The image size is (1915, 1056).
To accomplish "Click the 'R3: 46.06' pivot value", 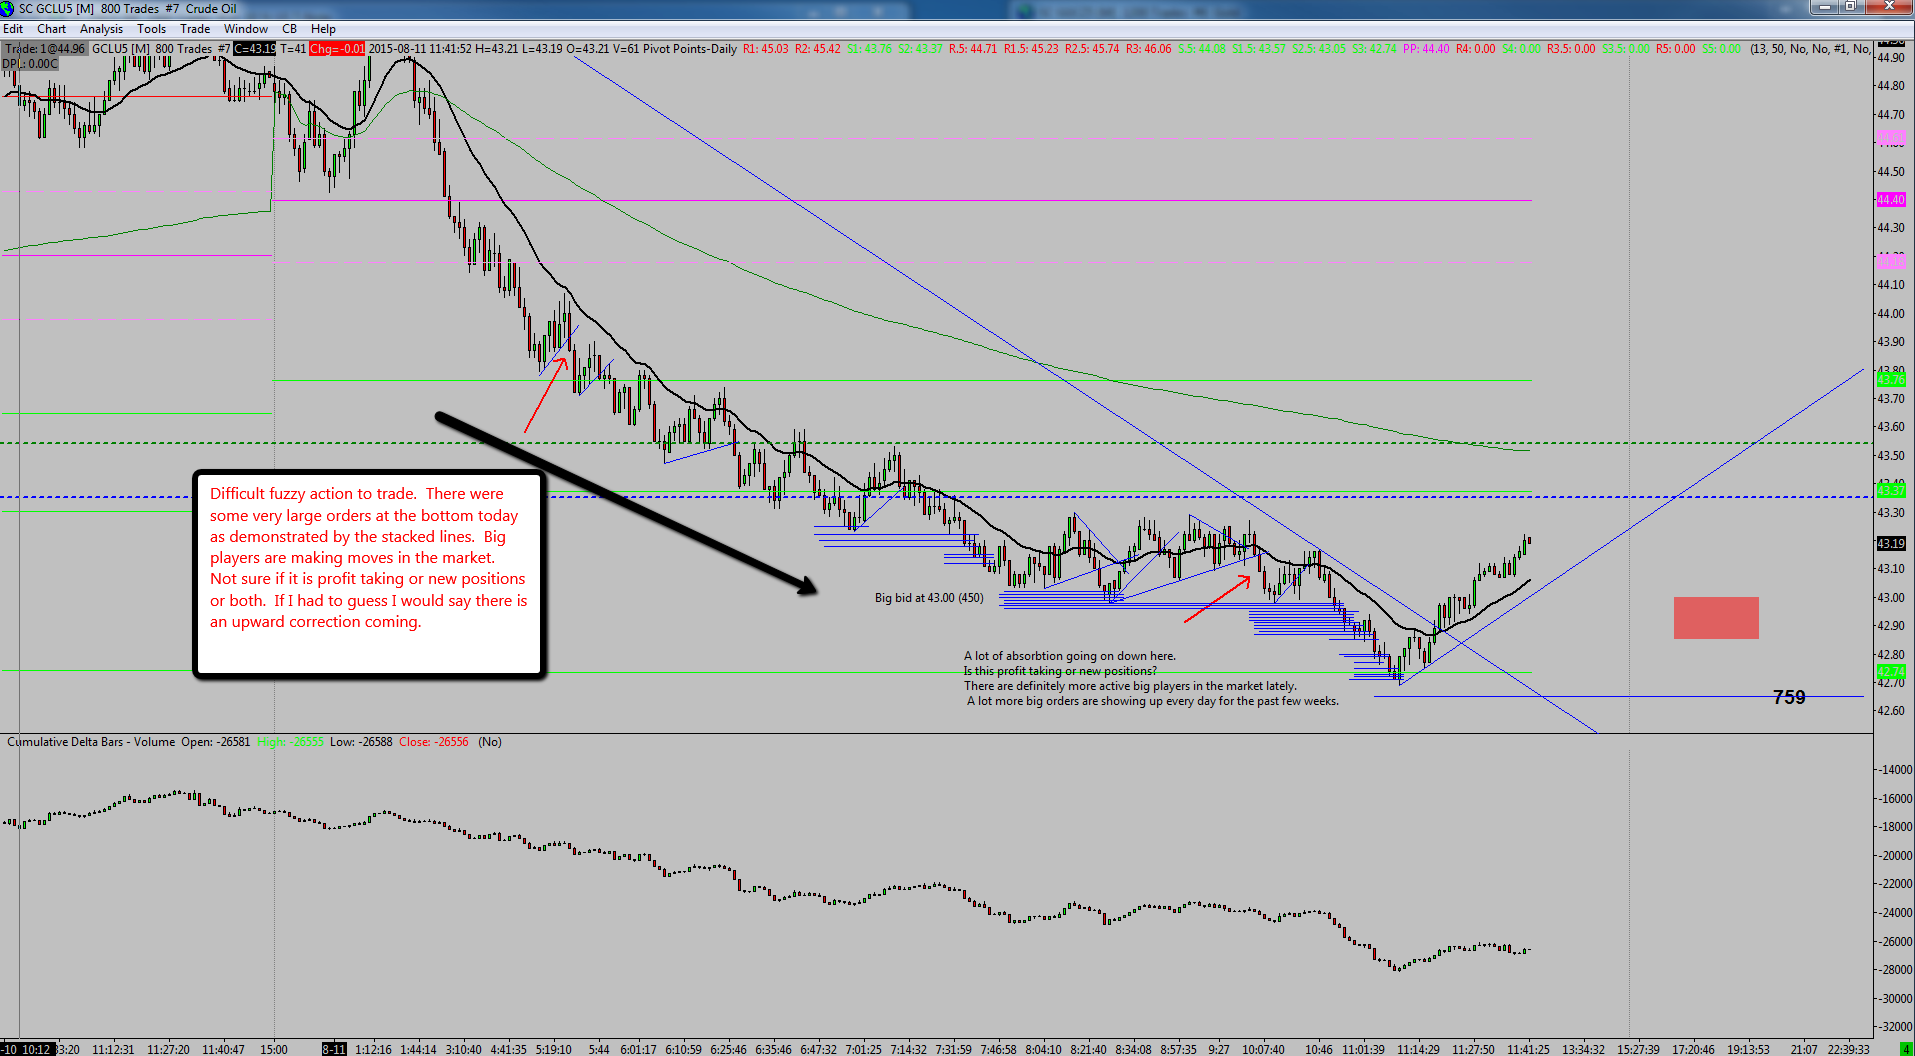I will point(1148,49).
